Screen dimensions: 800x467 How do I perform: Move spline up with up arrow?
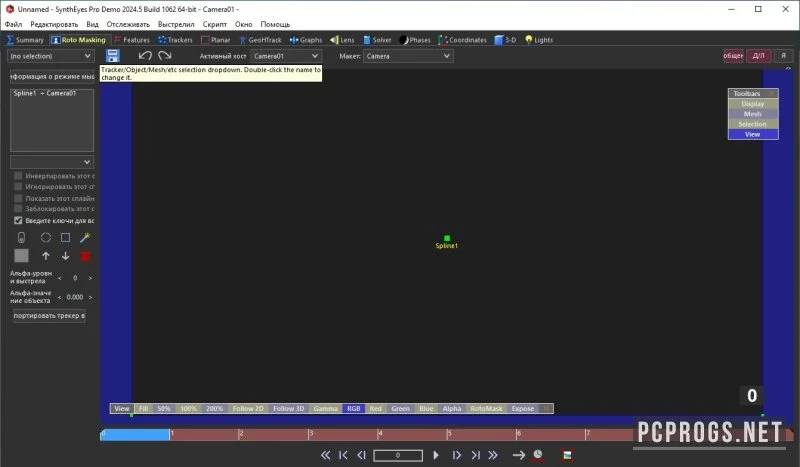pos(45,256)
